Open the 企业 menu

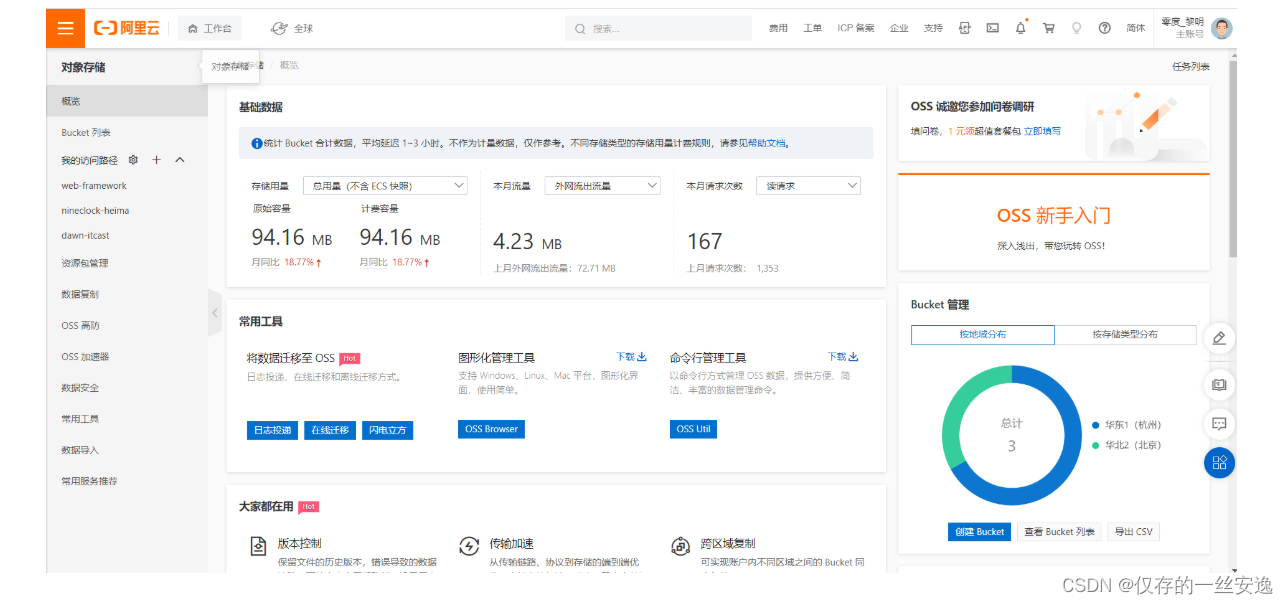pos(899,28)
